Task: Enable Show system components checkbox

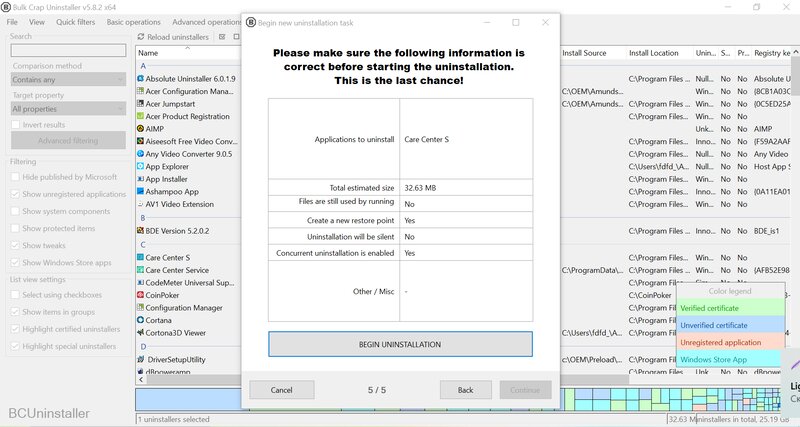Action: (x=15, y=211)
